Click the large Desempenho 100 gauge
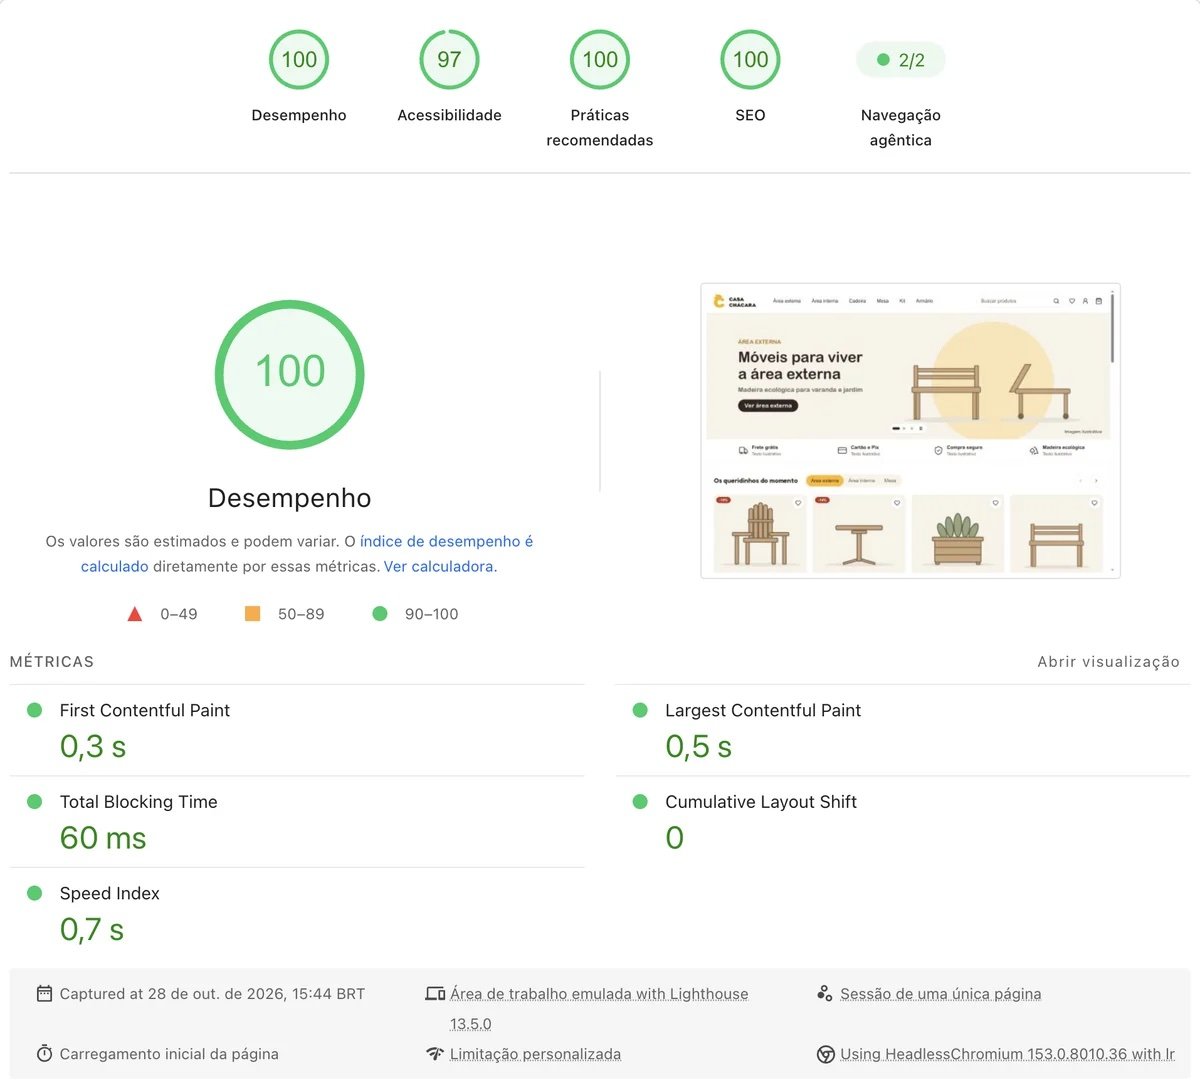The width and height of the screenshot is (1200, 1088). [x=290, y=374]
